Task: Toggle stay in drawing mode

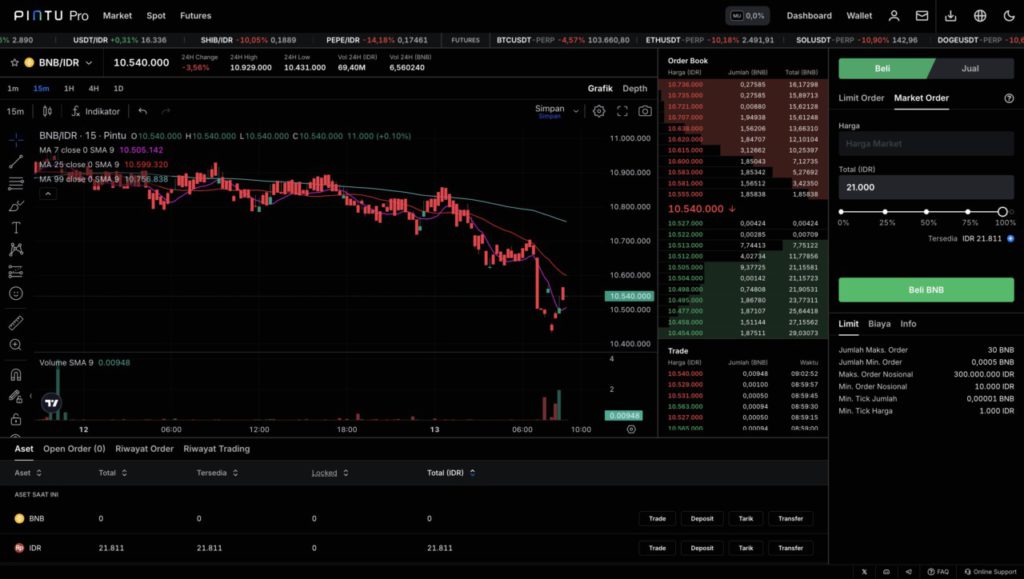Action: pyautogui.click(x=16, y=396)
